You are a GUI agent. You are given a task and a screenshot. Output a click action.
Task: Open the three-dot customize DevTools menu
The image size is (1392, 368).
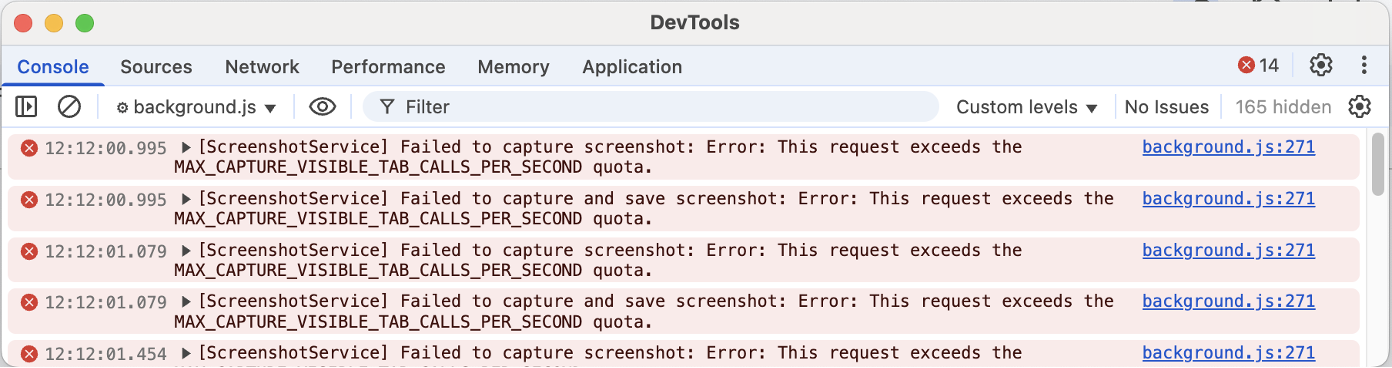coord(1364,65)
